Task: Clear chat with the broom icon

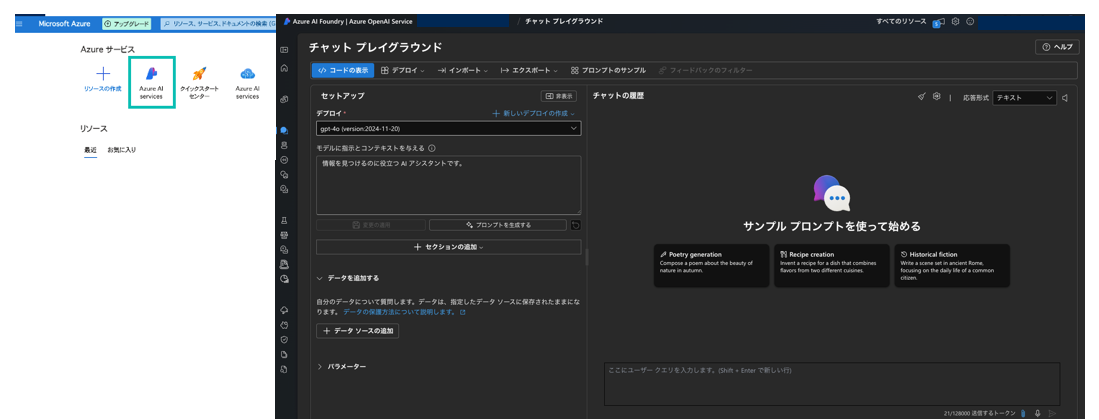Action: click(x=922, y=97)
